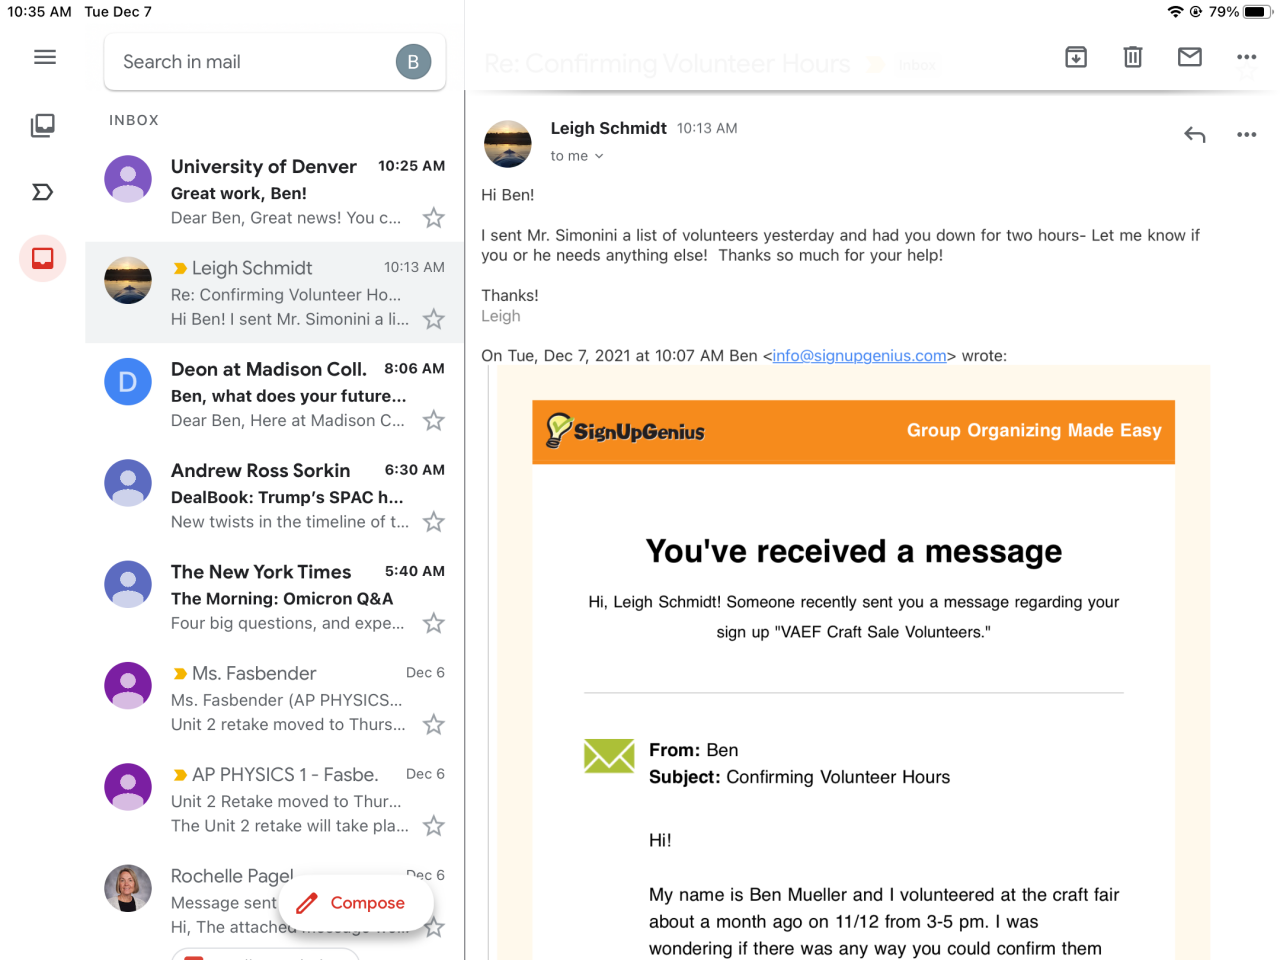Click the Search in mail field
Image resolution: width=1280 pixels, height=960 pixels.
pos(250,62)
